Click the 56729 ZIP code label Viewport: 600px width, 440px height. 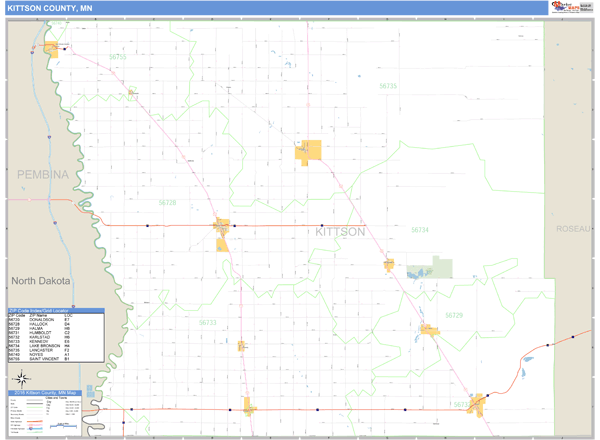tap(454, 315)
